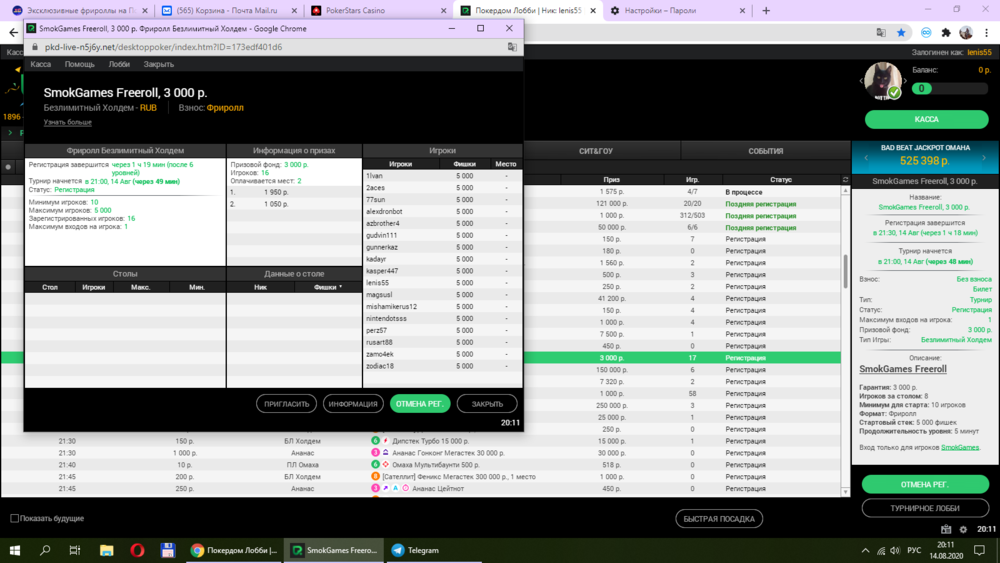Go to next jackpot banner

pyautogui.click(x=984, y=157)
